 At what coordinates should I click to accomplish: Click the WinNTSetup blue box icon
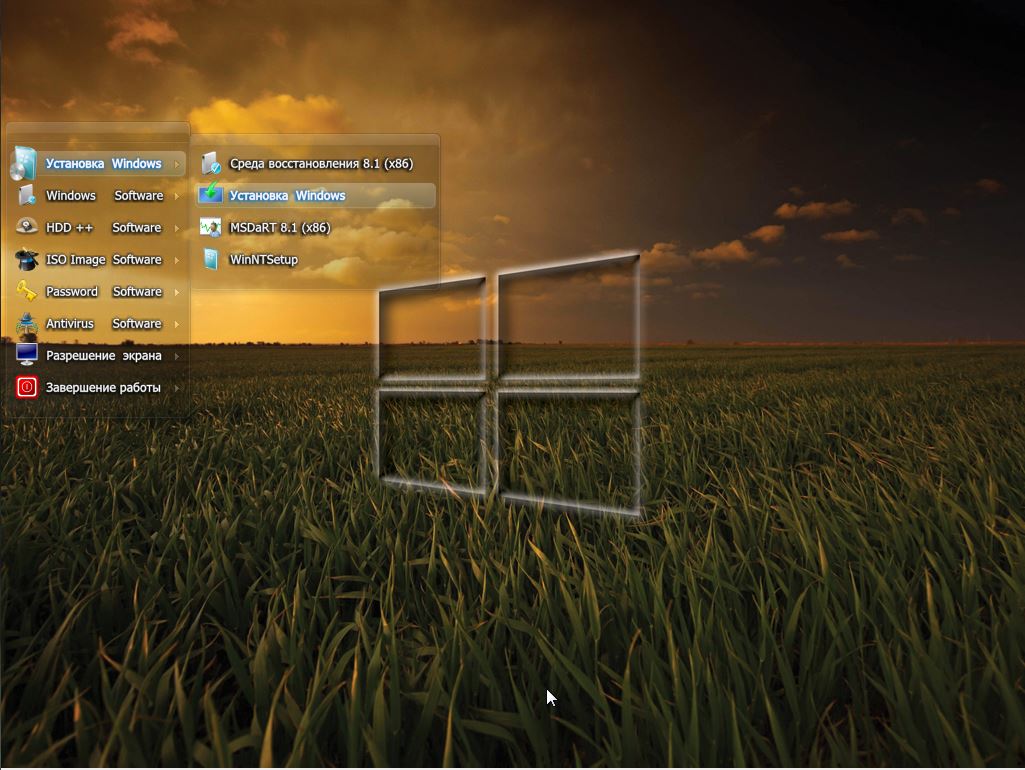click(x=210, y=259)
